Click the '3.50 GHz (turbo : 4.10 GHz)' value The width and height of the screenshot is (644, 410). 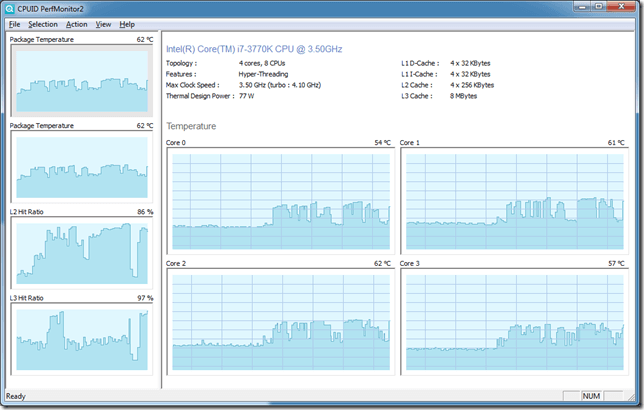click(x=280, y=85)
